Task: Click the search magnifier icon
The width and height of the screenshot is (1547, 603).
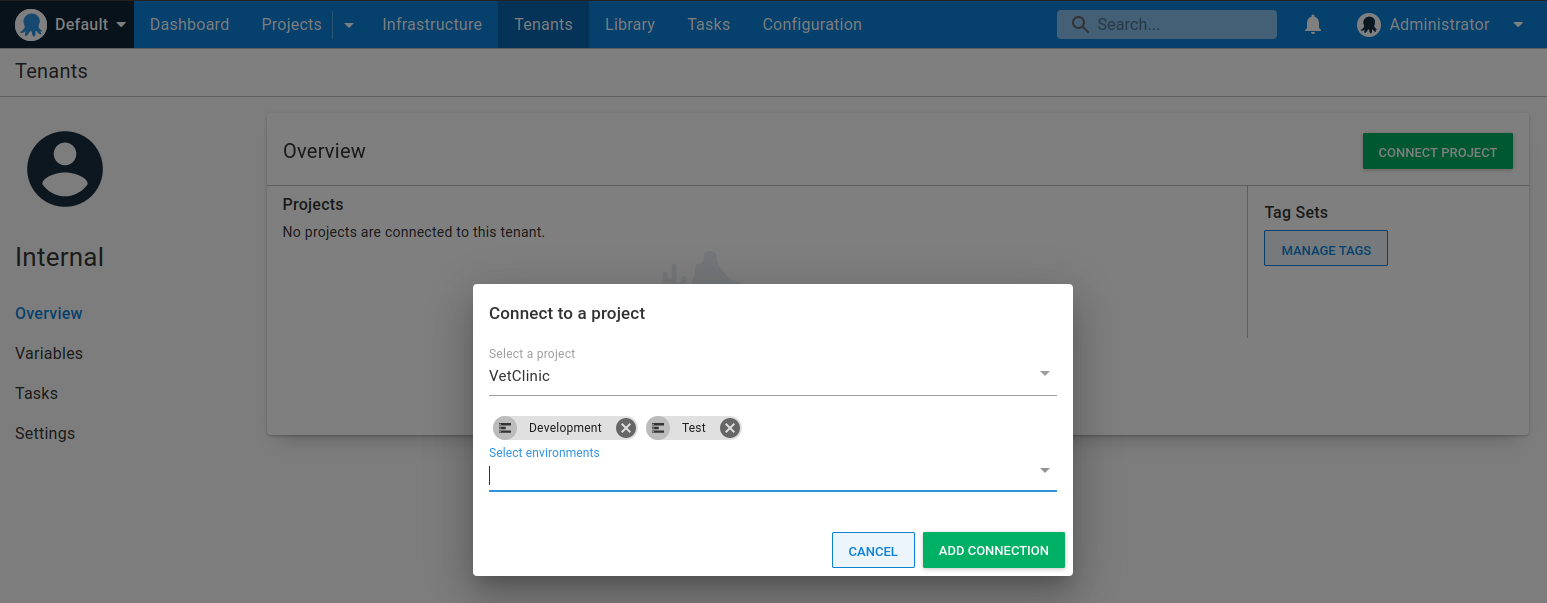Action: tap(1080, 25)
